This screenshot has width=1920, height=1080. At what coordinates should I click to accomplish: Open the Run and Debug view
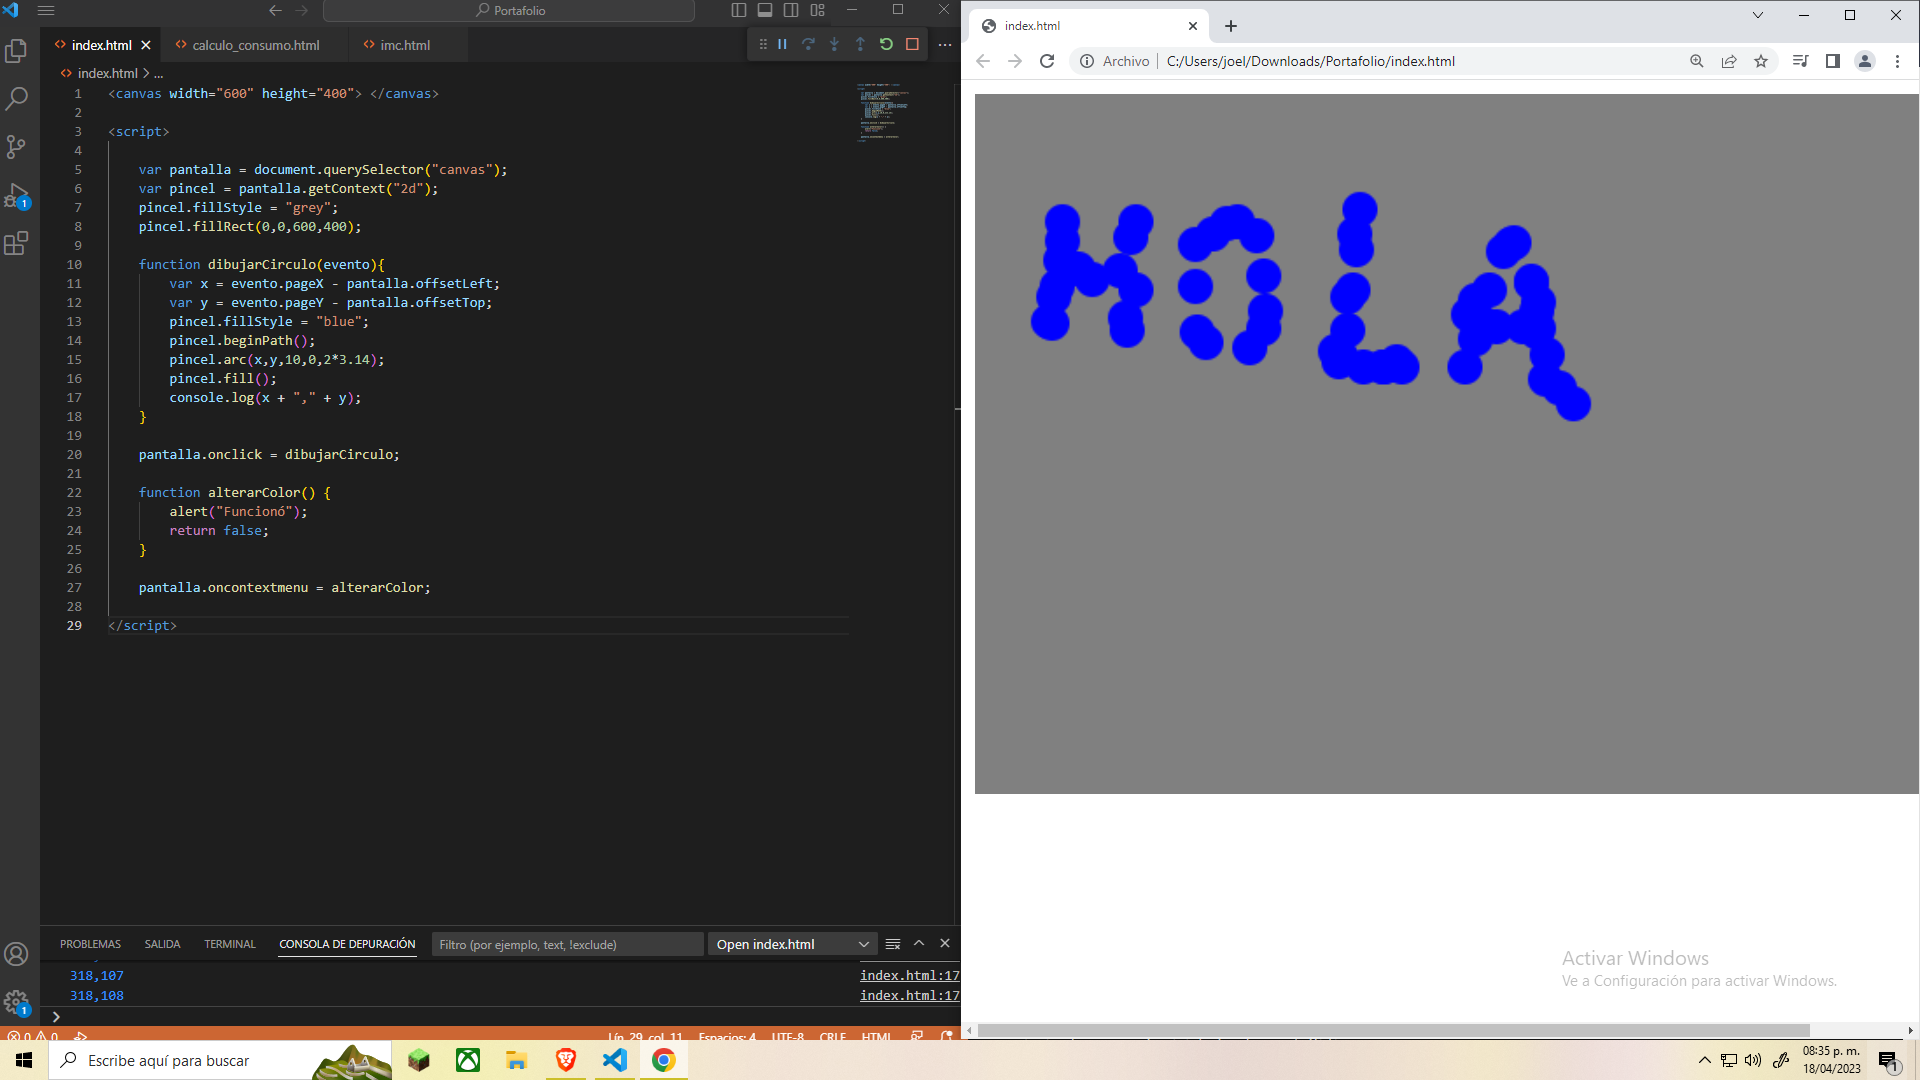pyautogui.click(x=16, y=195)
